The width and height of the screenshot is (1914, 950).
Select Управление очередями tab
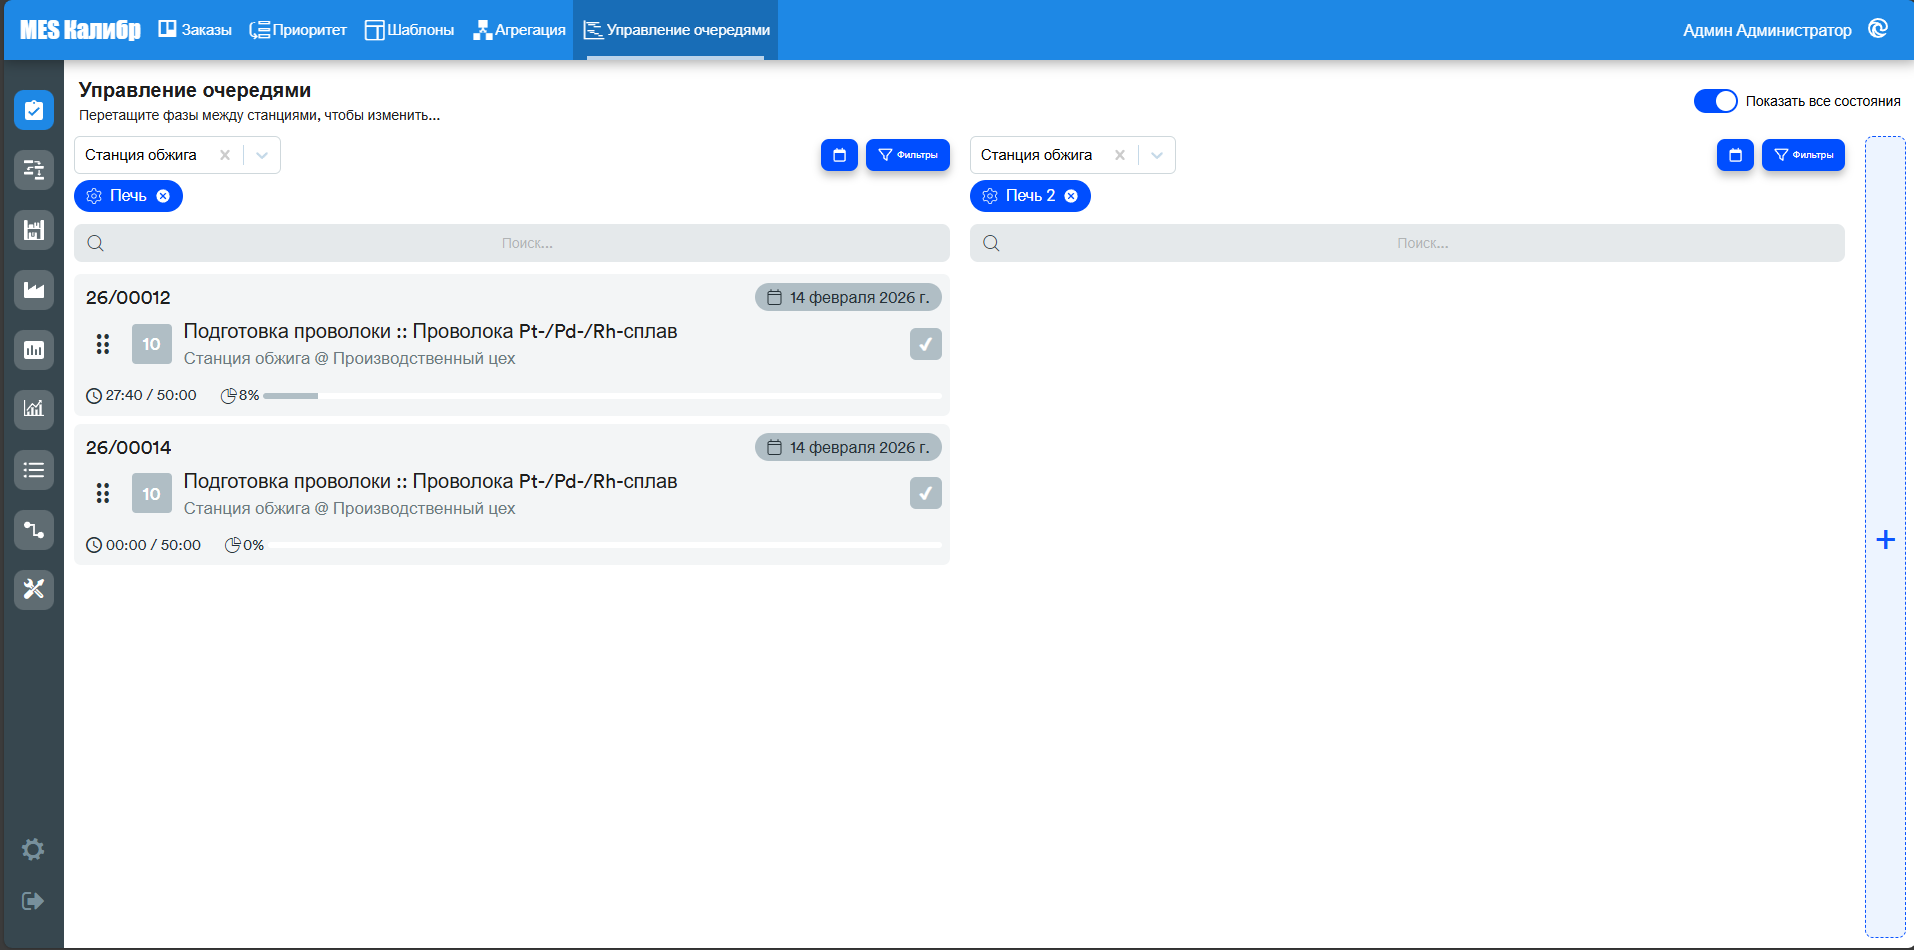click(x=676, y=30)
